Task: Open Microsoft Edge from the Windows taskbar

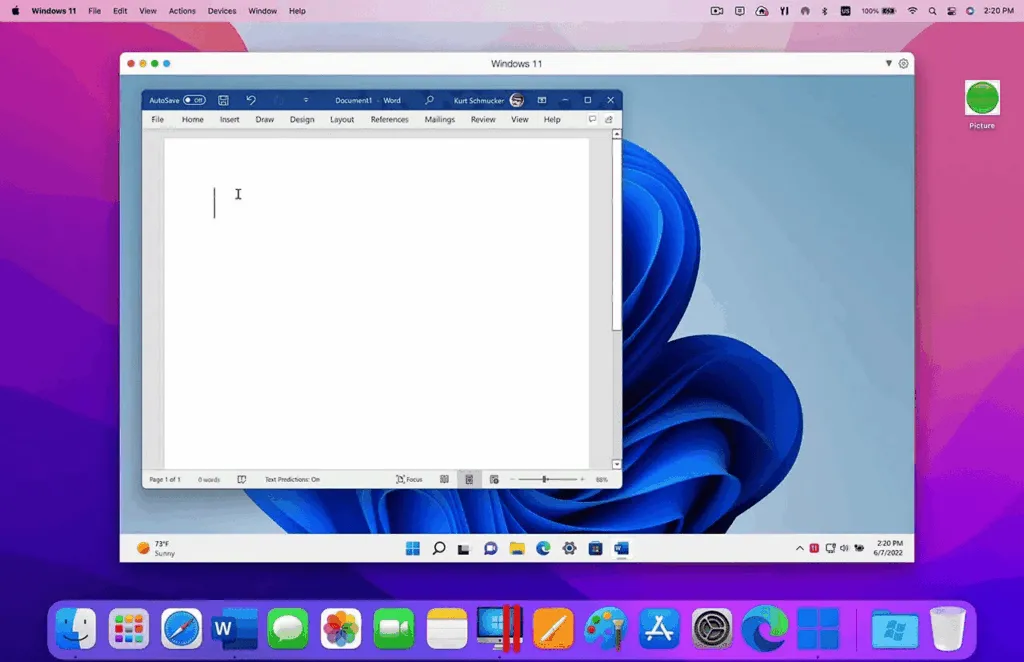Action: [x=543, y=548]
